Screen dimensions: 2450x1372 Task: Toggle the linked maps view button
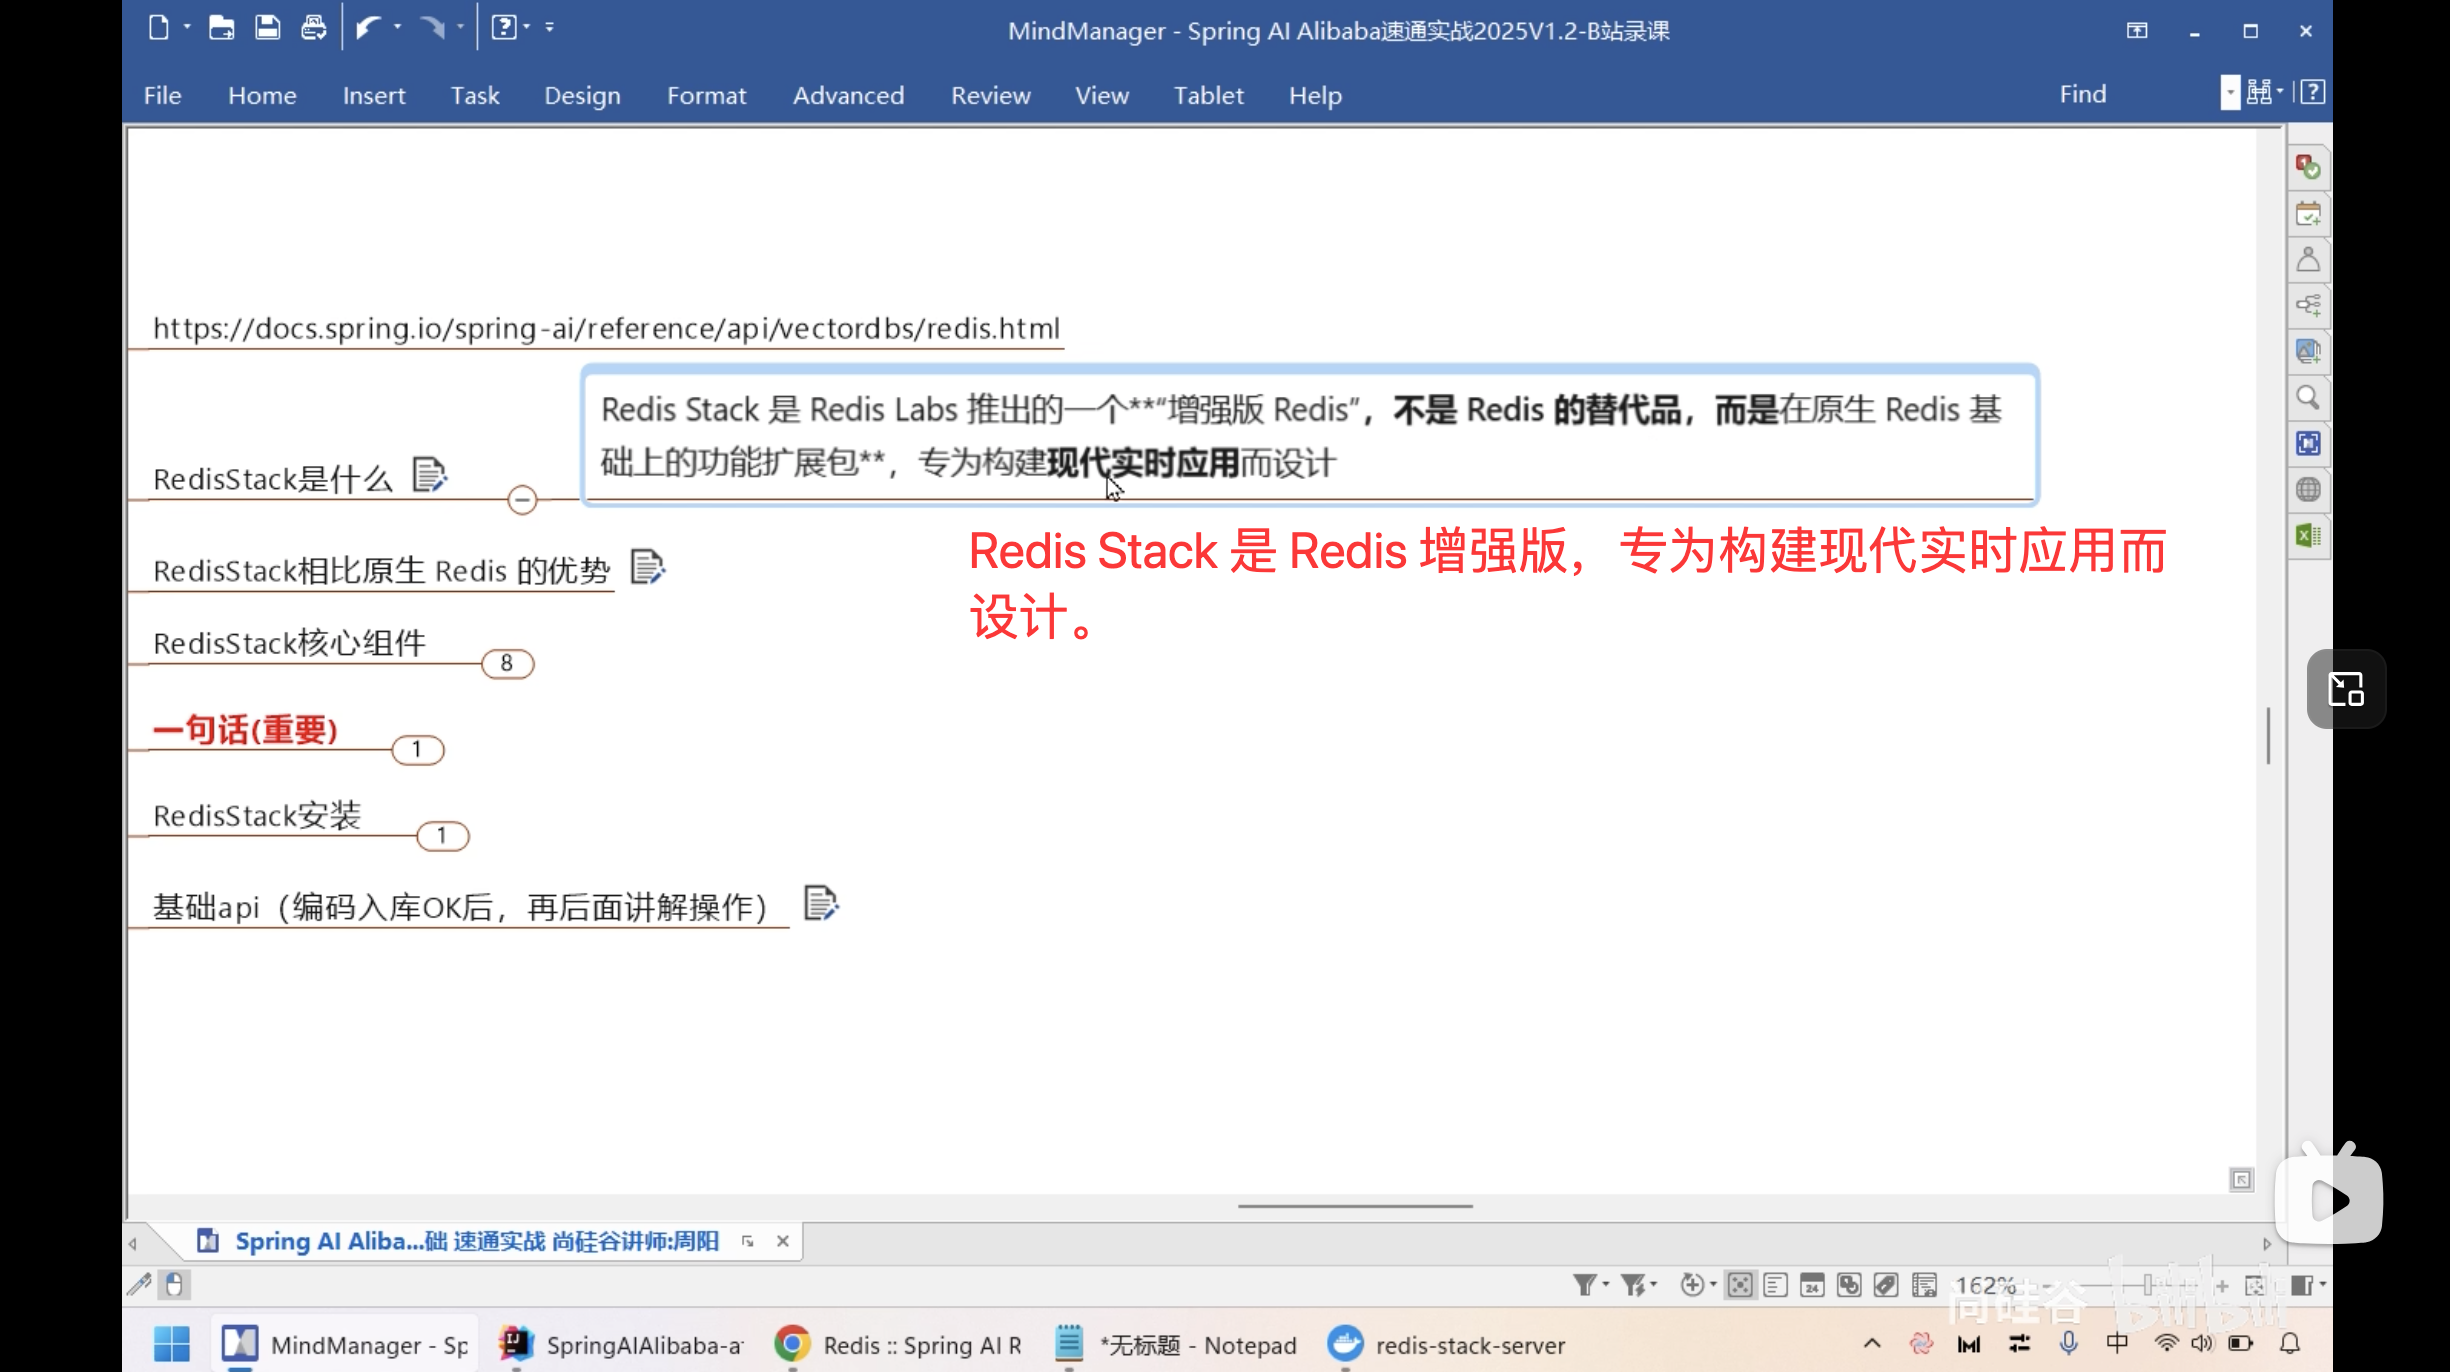1924,1285
